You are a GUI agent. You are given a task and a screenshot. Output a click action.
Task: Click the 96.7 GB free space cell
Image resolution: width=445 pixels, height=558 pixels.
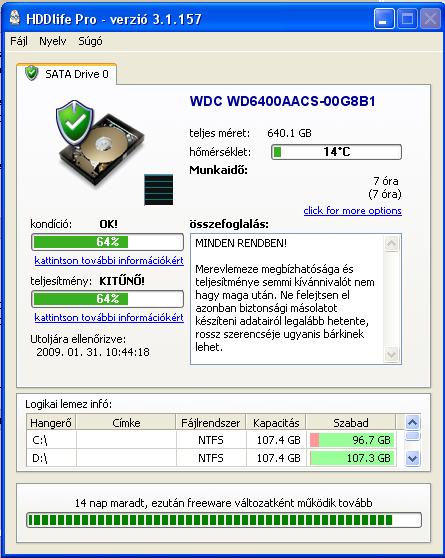tap(352, 440)
